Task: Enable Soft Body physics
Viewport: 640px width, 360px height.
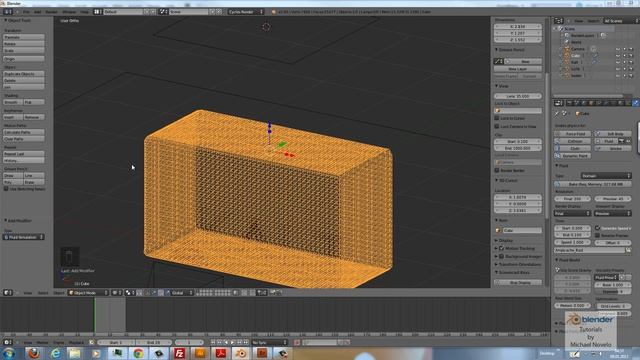Action: pos(612,134)
